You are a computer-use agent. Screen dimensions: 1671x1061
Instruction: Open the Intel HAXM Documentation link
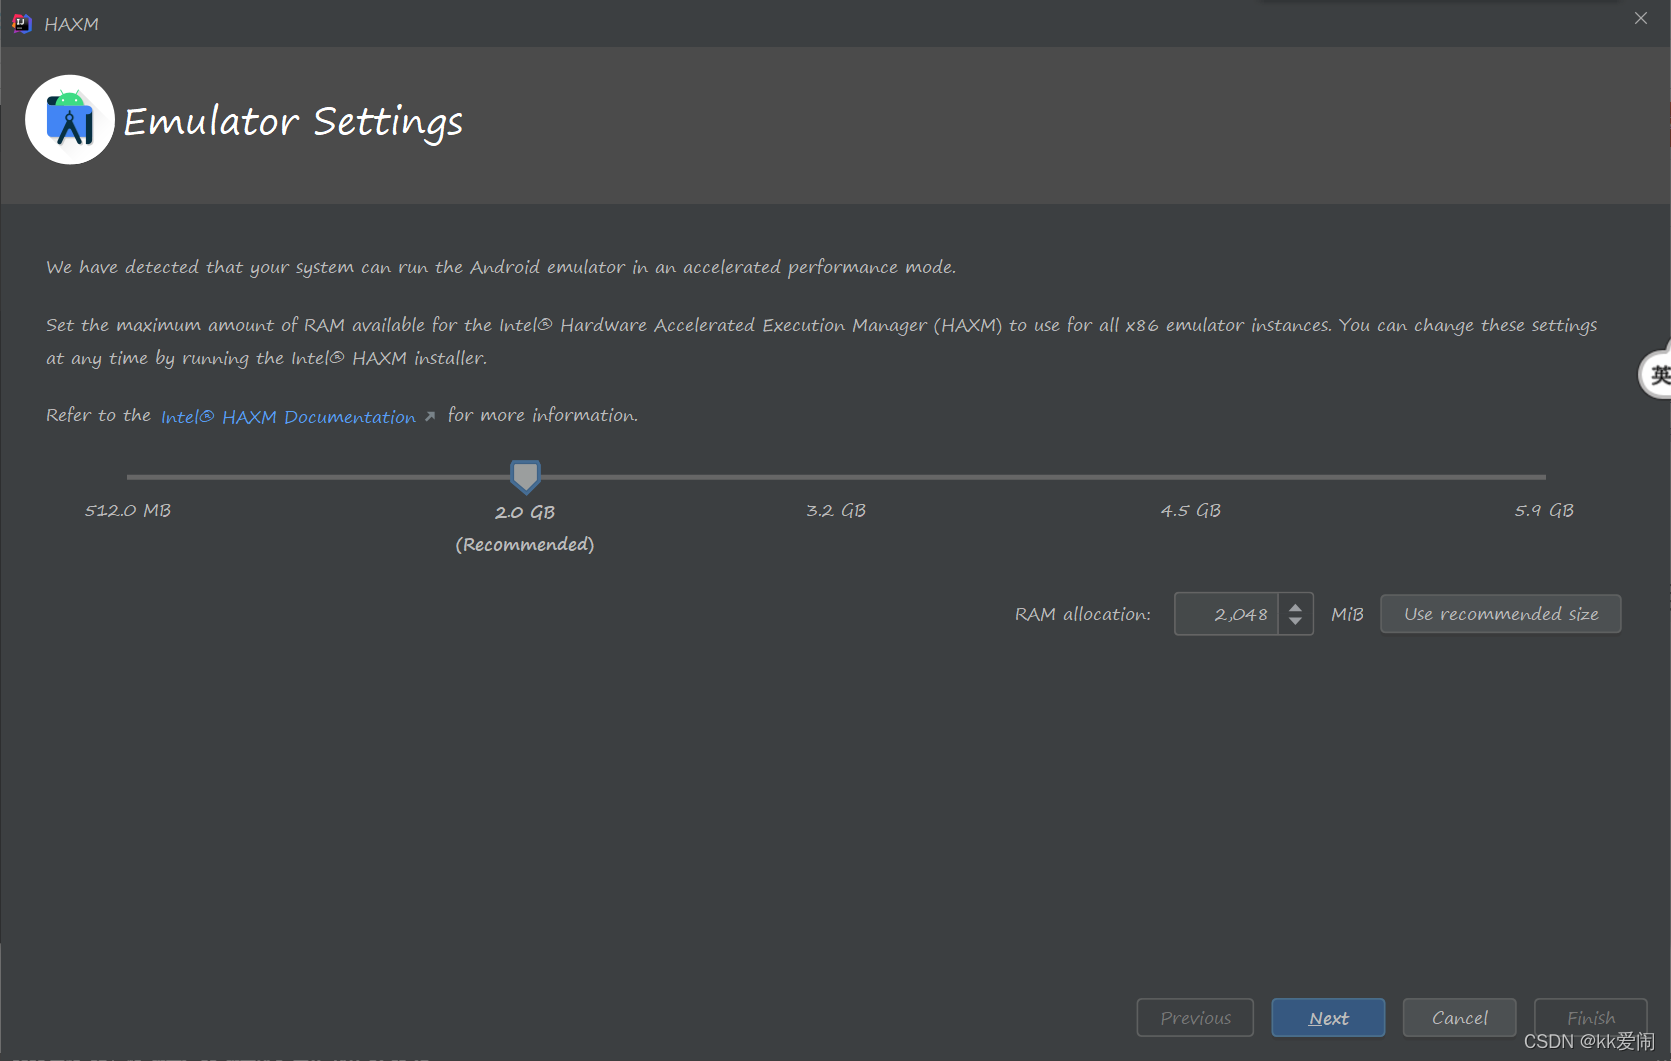(x=288, y=417)
